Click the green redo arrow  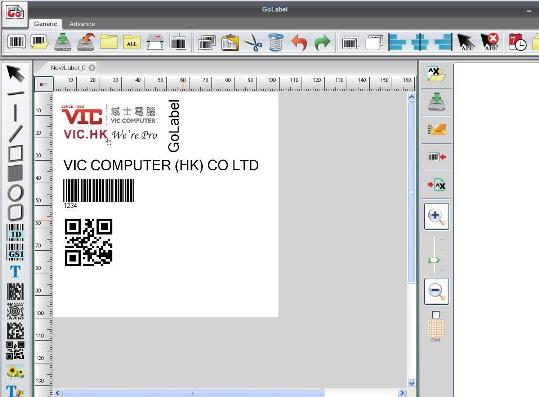(x=322, y=43)
